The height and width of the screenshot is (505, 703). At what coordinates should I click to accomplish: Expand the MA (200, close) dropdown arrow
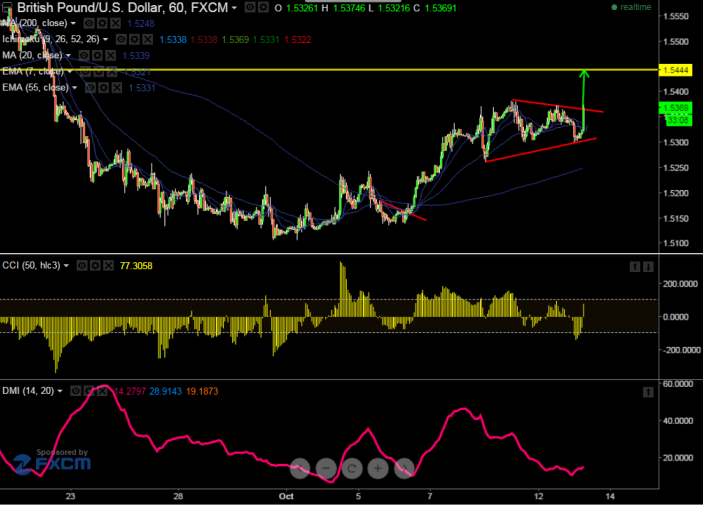click(x=74, y=23)
